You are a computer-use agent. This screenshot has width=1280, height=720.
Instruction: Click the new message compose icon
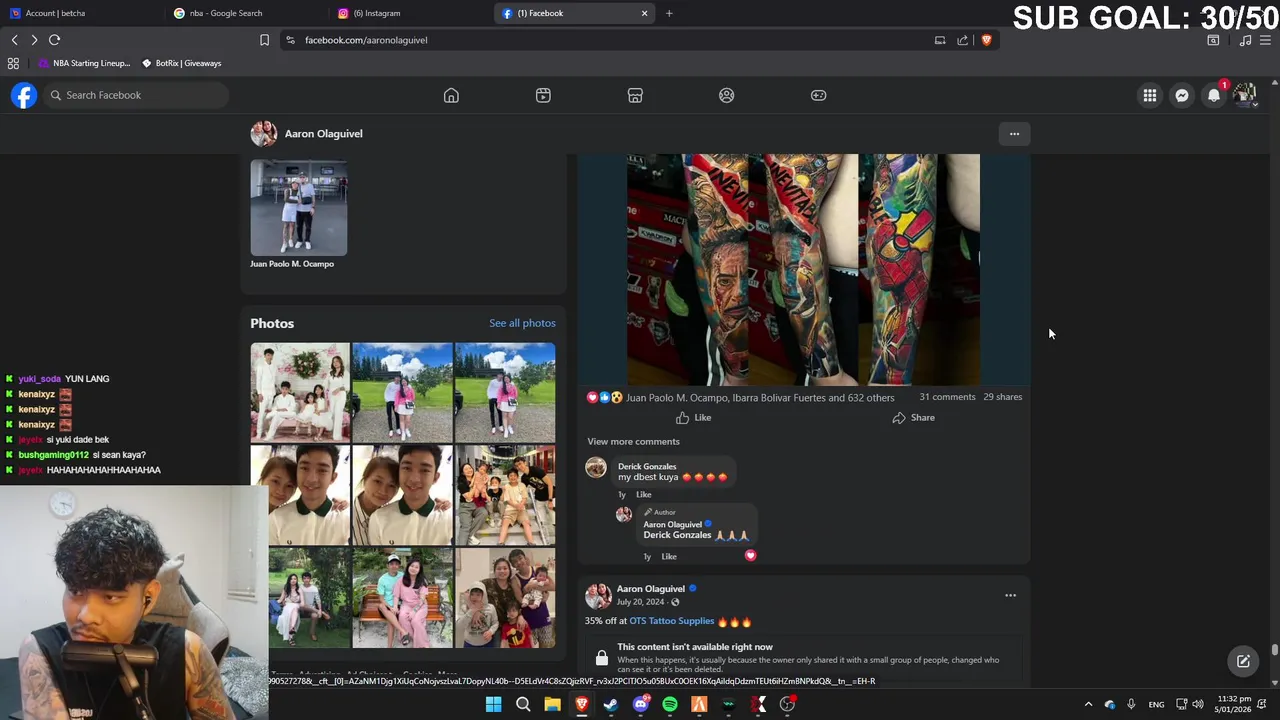(x=1243, y=661)
